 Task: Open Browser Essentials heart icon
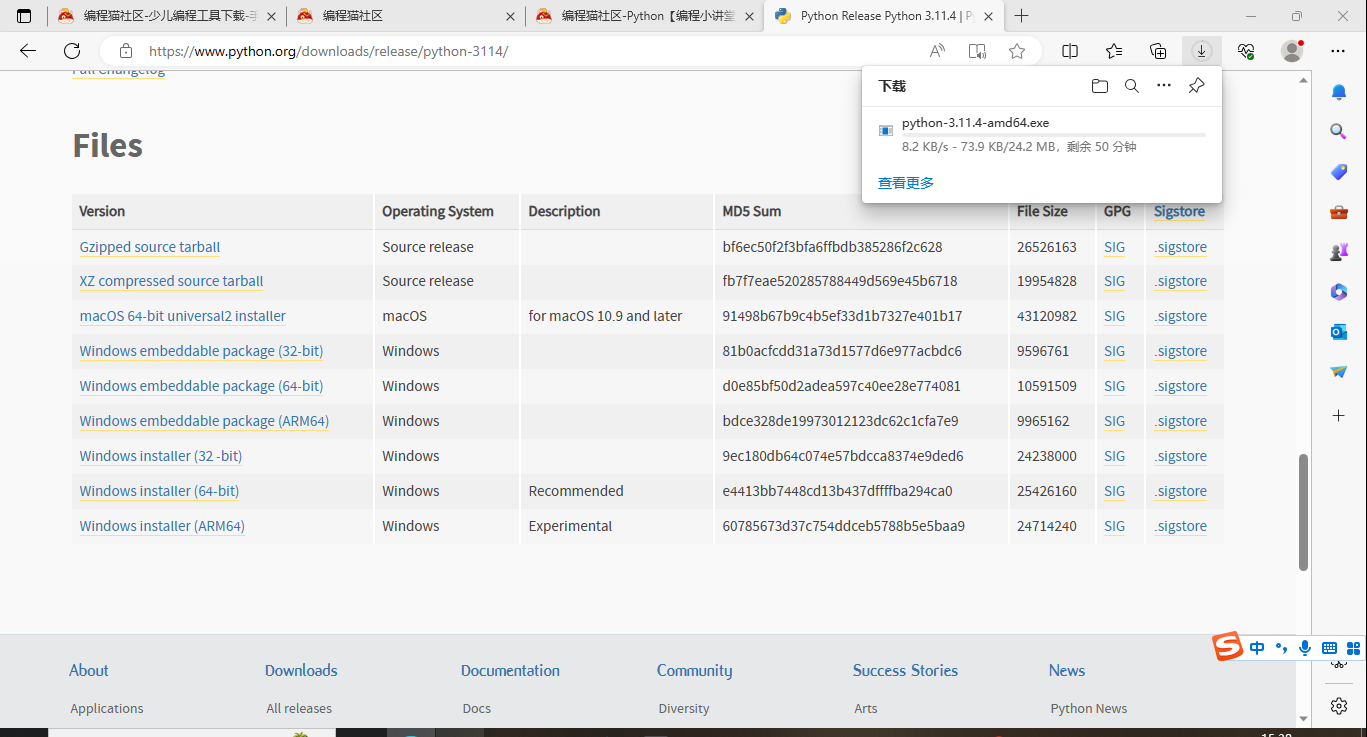1246,51
